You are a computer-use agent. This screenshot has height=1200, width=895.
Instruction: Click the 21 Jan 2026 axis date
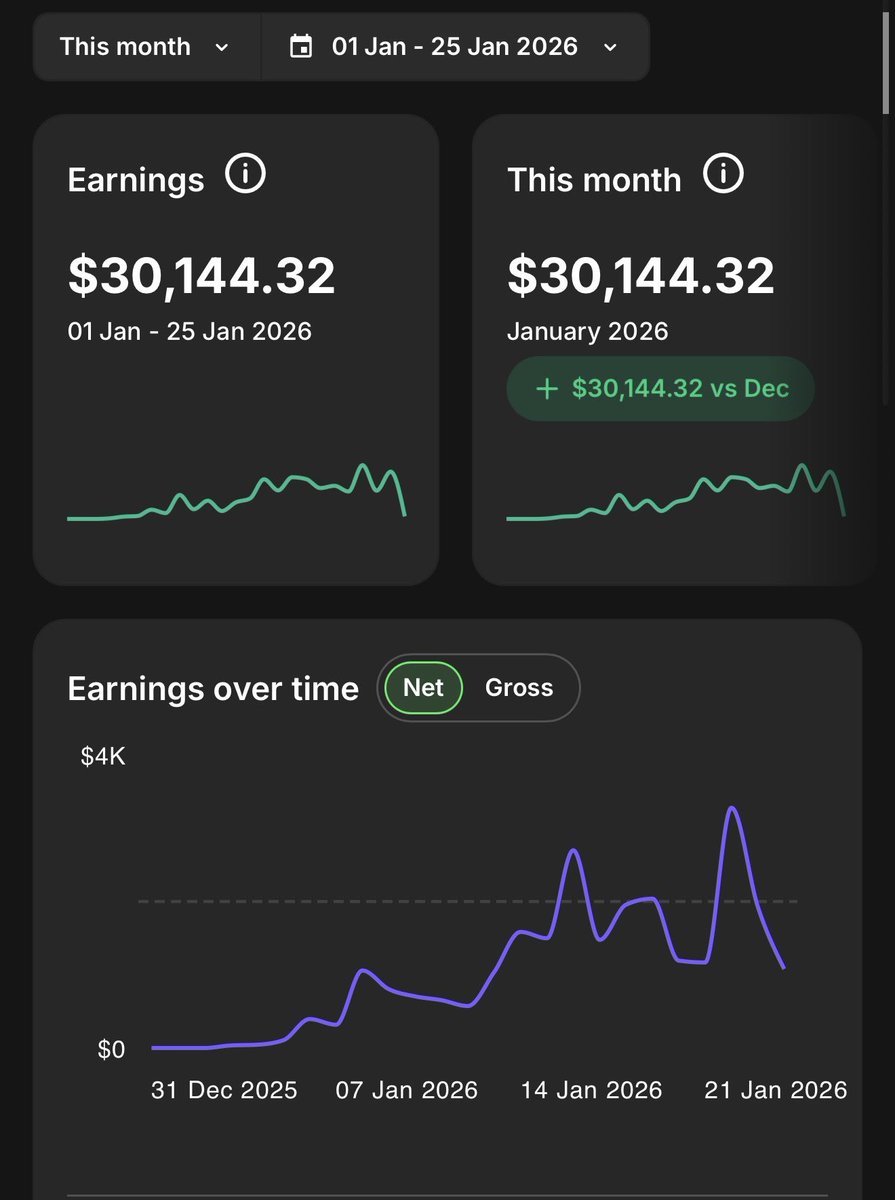click(x=775, y=1090)
